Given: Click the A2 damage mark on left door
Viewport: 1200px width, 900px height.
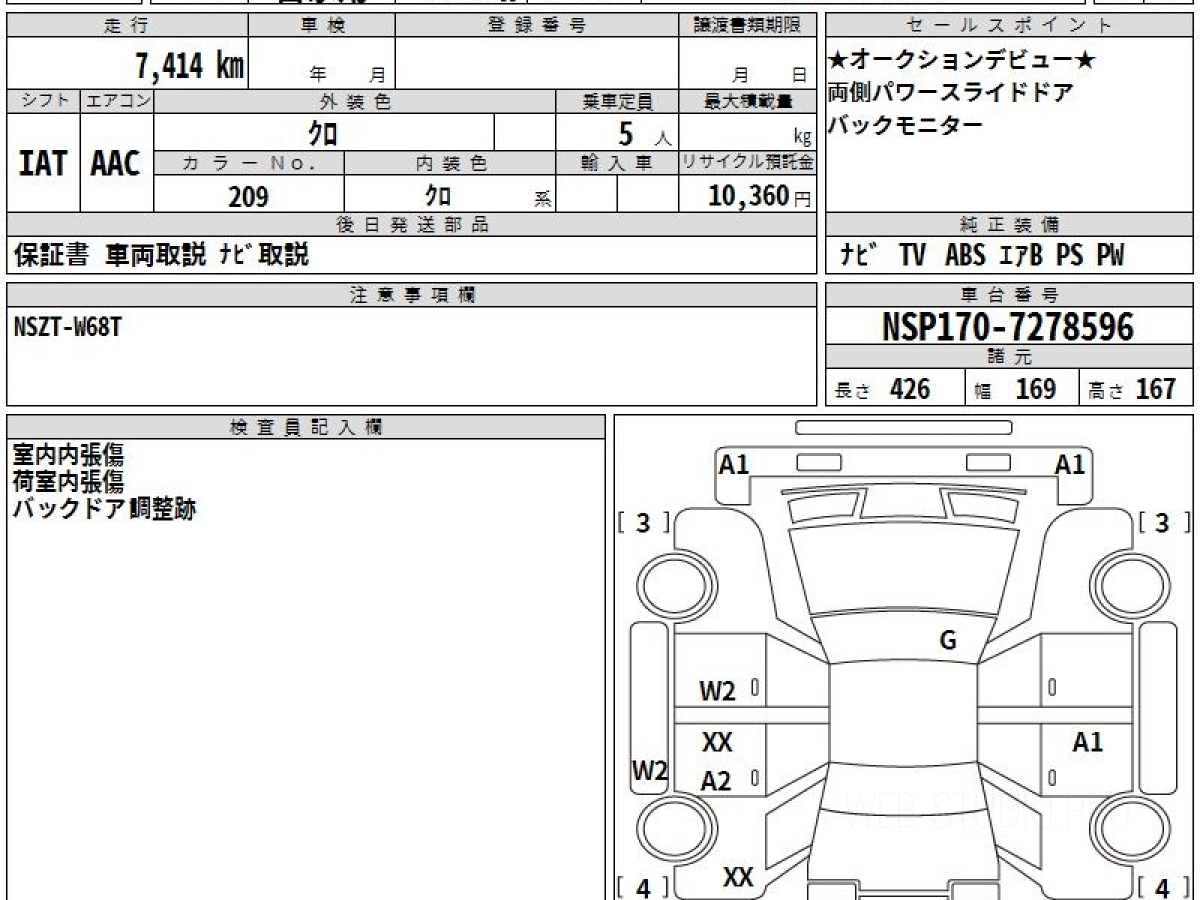Looking at the screenshot, I should point(716,782).
